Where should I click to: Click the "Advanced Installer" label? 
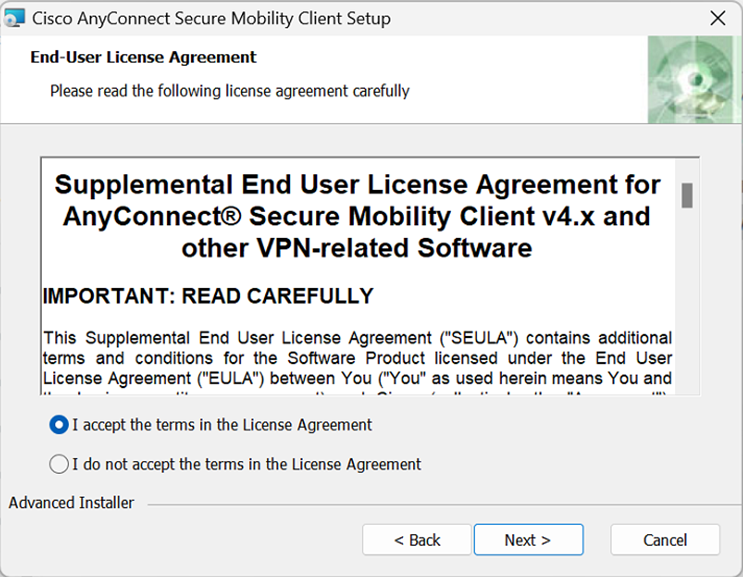[x=71, y=503]
